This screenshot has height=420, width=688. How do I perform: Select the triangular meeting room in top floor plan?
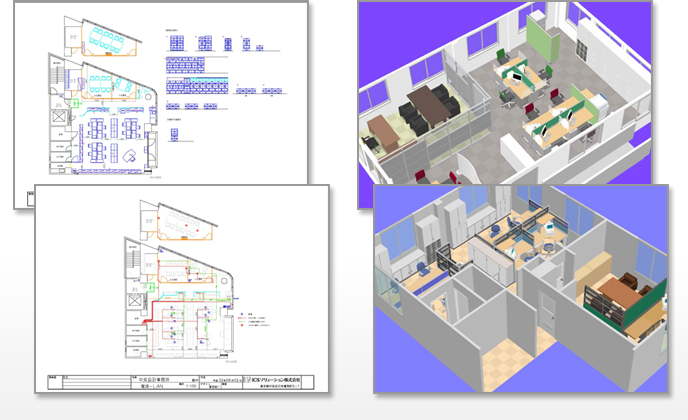pyautogui.click(x=108, y=40)
